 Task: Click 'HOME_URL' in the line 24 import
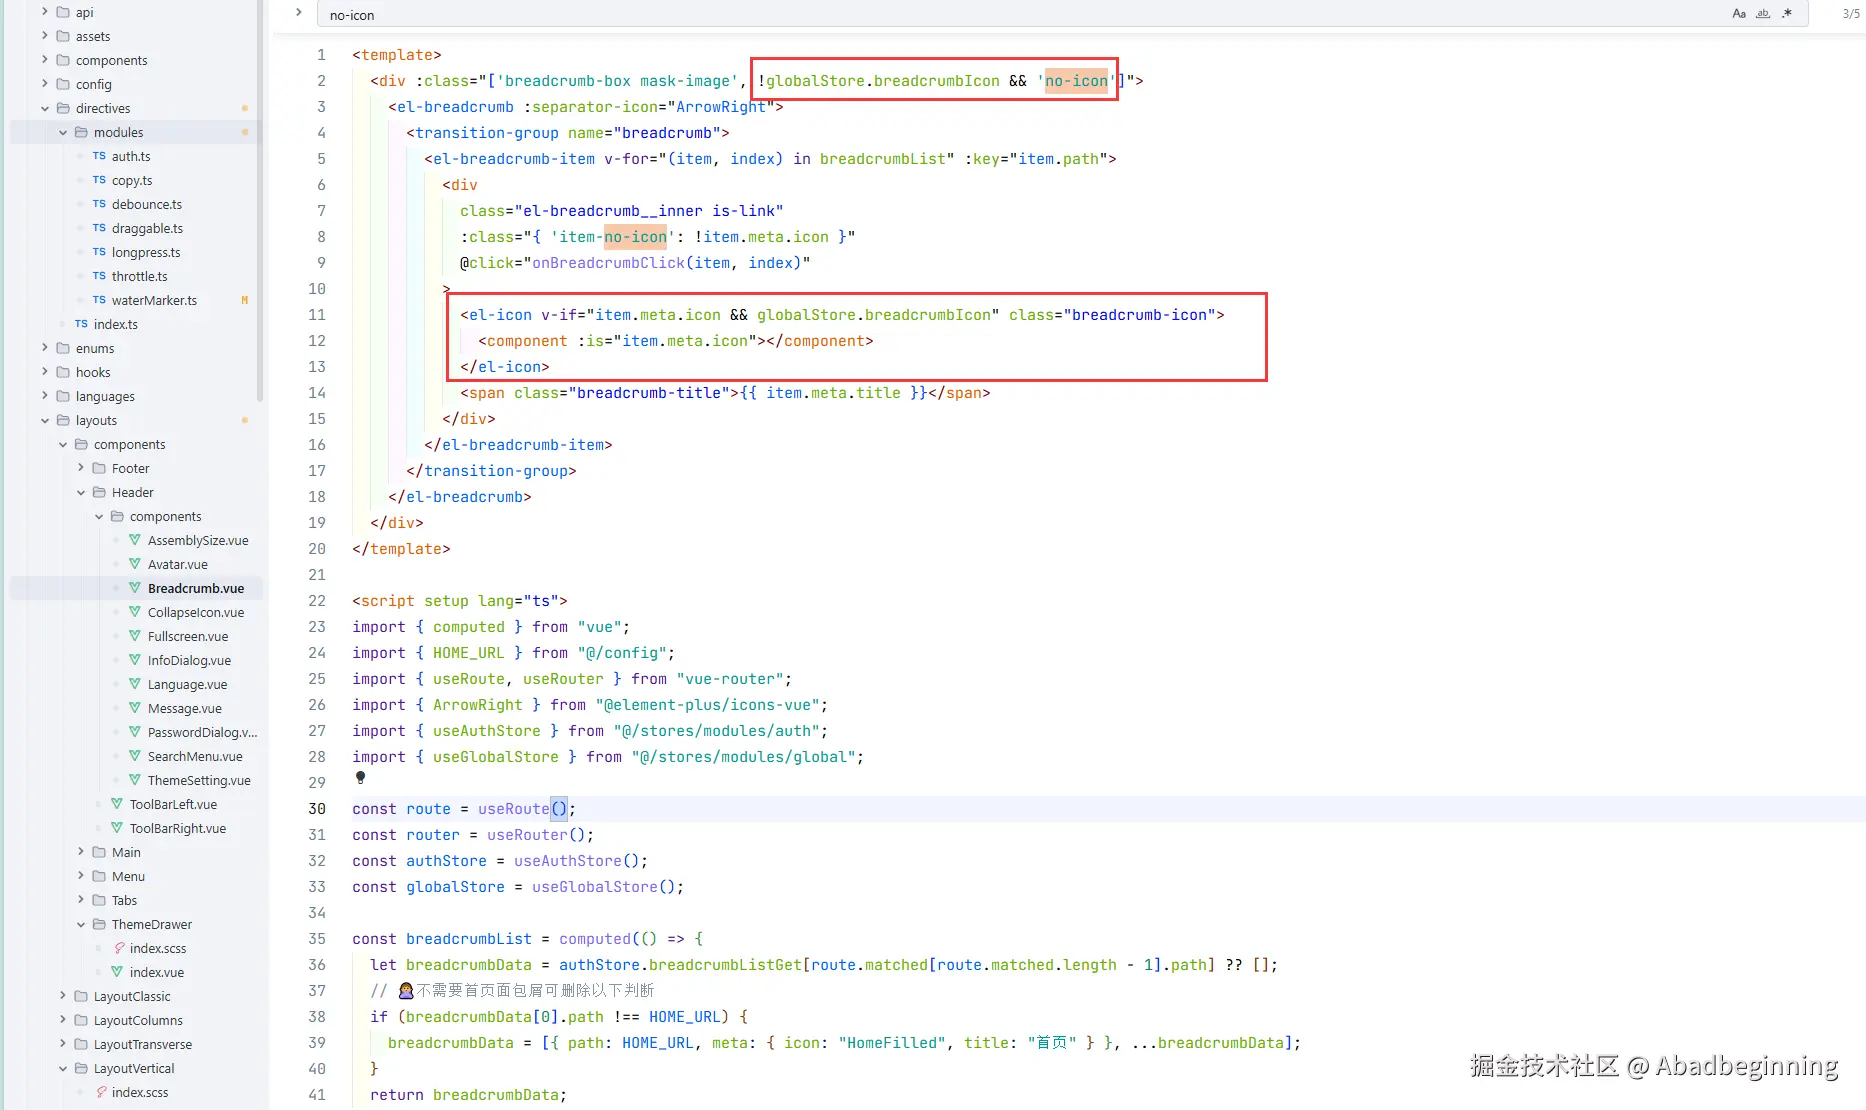click(469, 653)
